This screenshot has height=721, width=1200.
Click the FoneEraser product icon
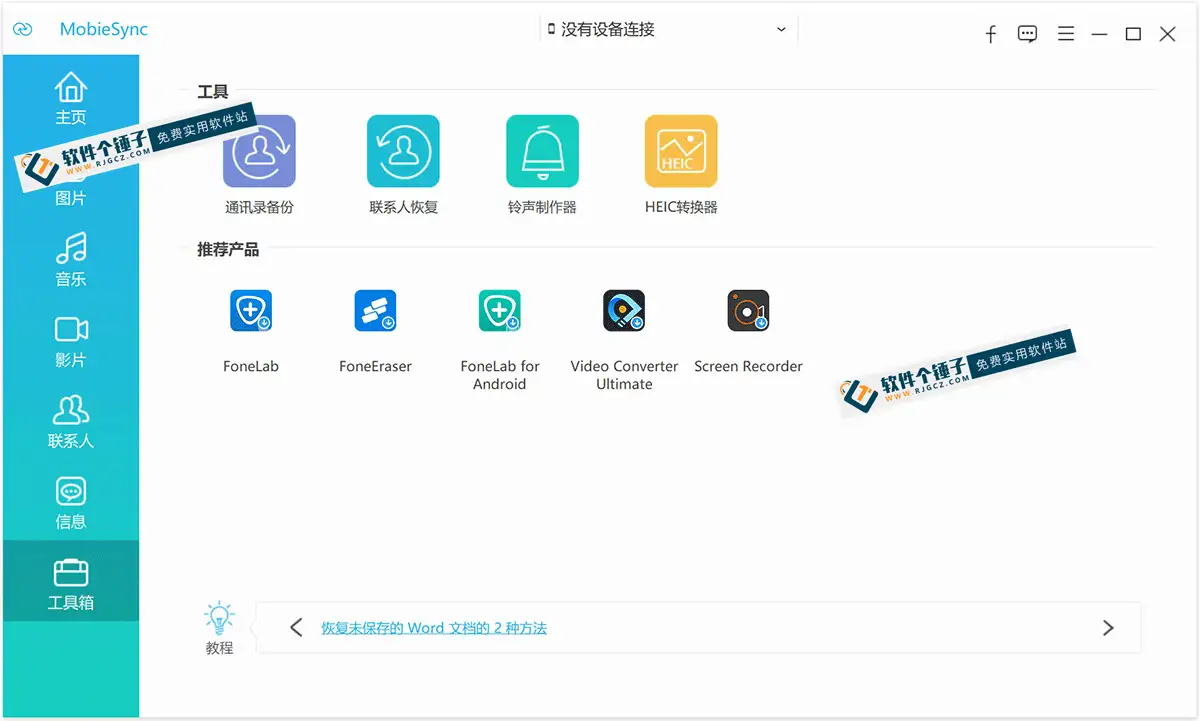pos(375,311)
